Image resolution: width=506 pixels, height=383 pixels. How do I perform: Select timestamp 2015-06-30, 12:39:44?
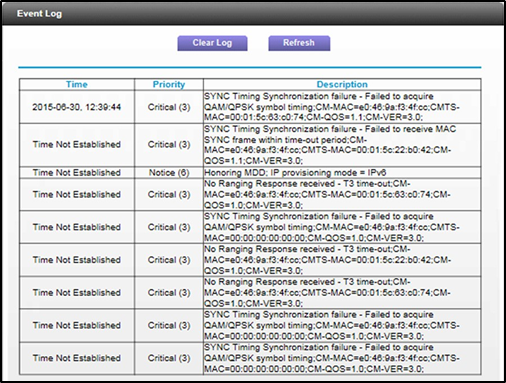pos(77,107)
